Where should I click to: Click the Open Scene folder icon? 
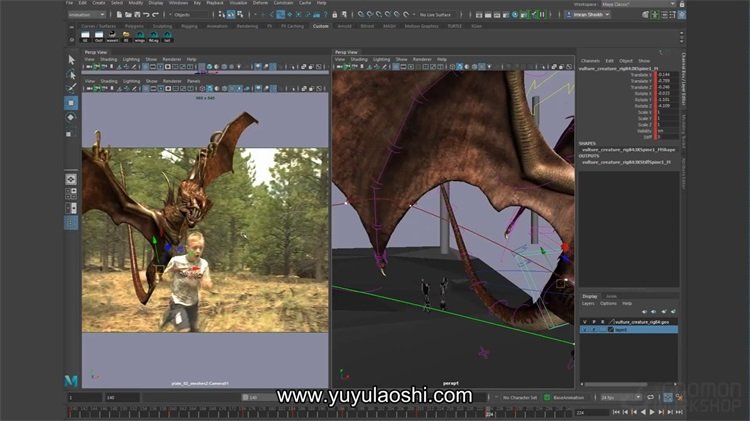(x=128, y=15)
